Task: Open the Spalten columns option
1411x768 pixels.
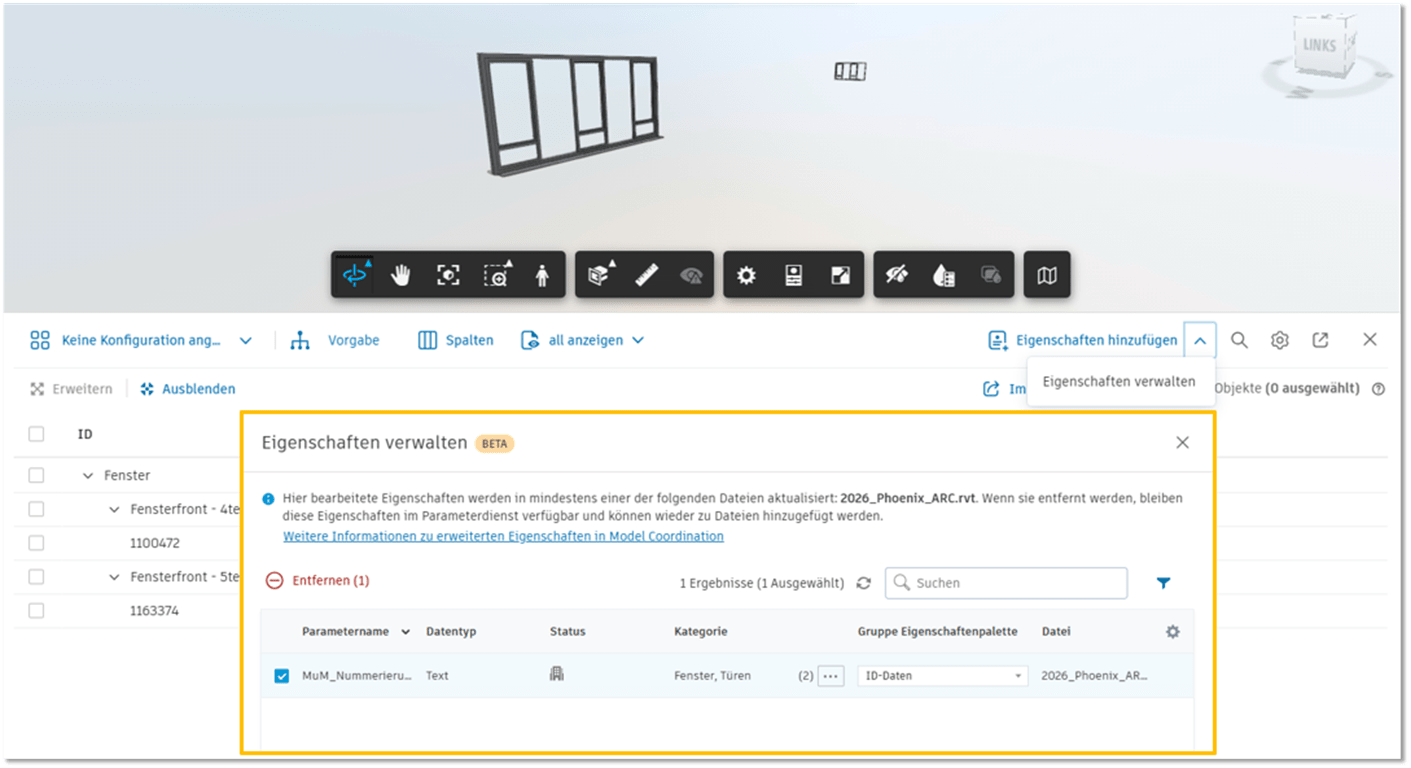Action: point(456,340)
